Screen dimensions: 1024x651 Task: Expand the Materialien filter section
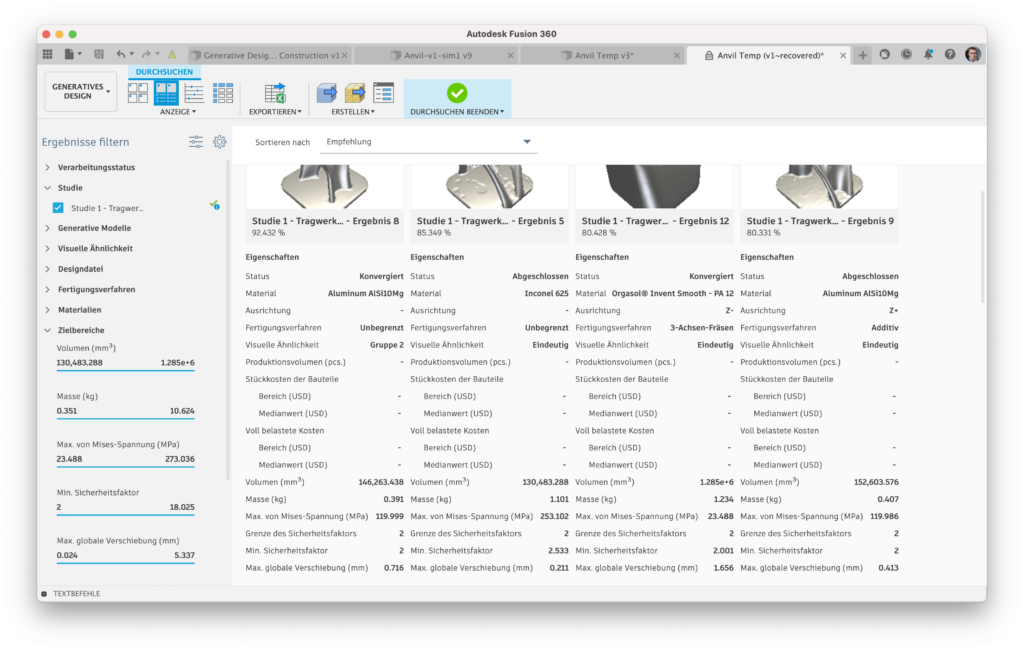[x=48, y=310]
